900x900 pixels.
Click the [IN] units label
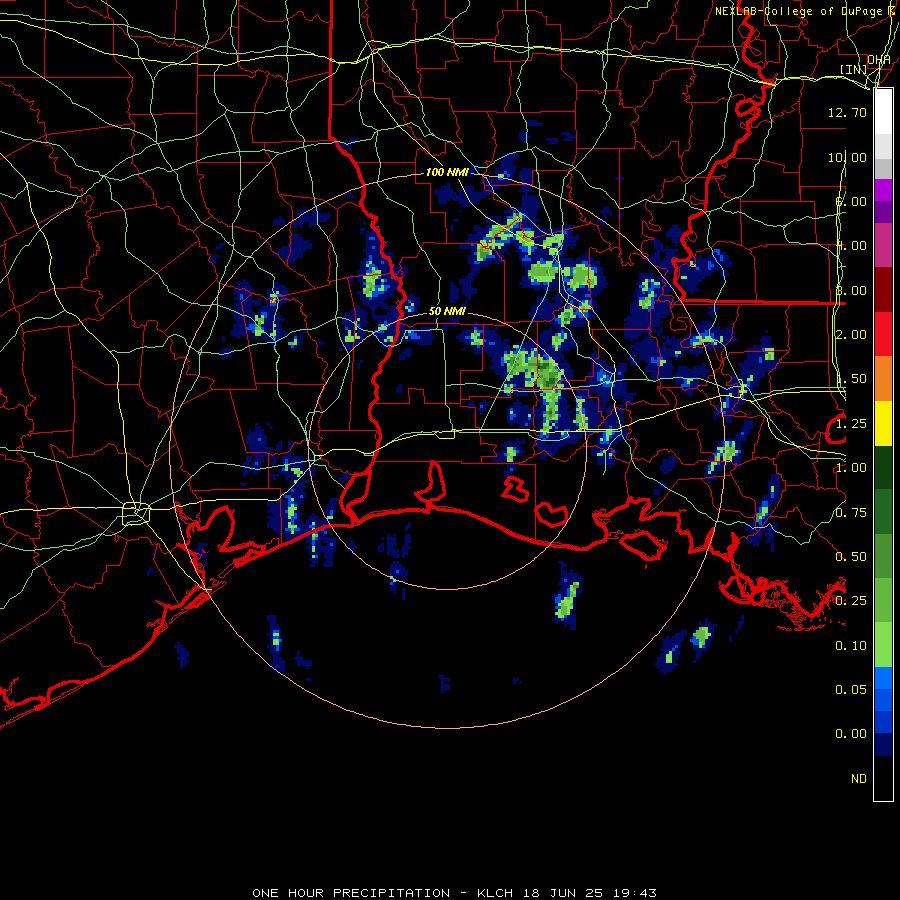point(853,69)
